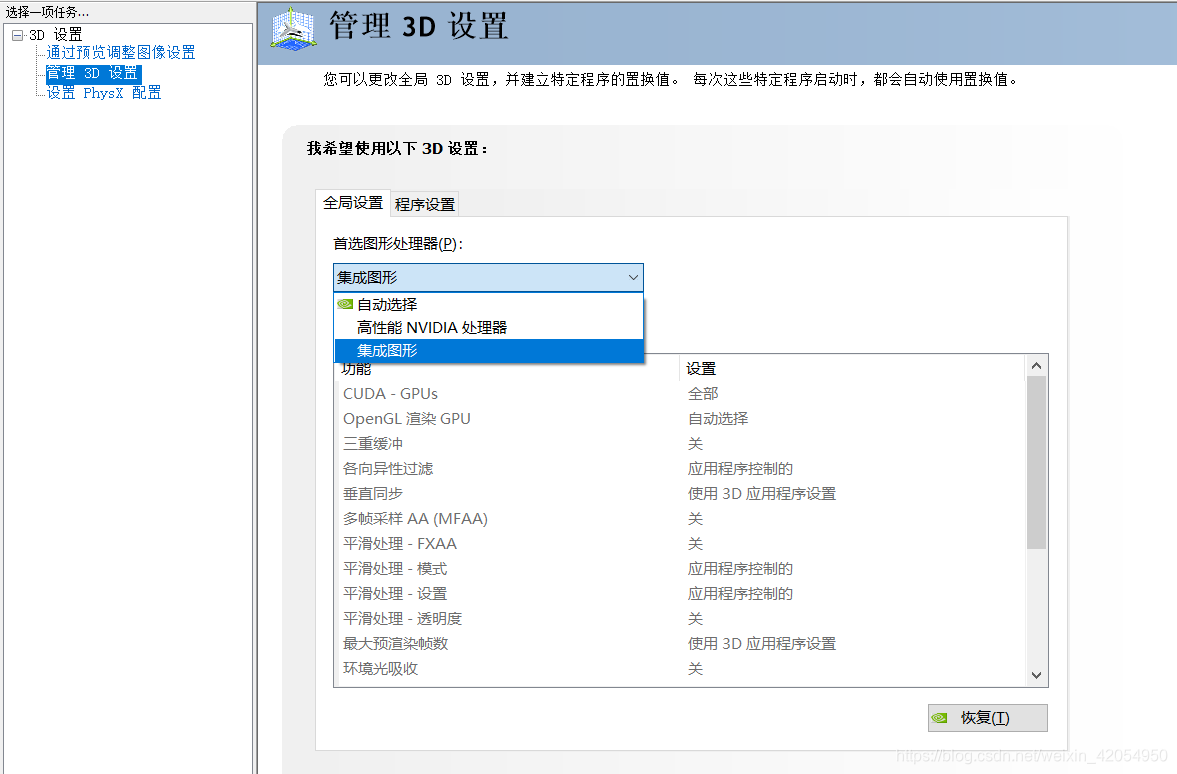This screenshot has height=774, width=1177.
Task: Select the 平滑处理 - 透明度 row
Action: [680, 619]
